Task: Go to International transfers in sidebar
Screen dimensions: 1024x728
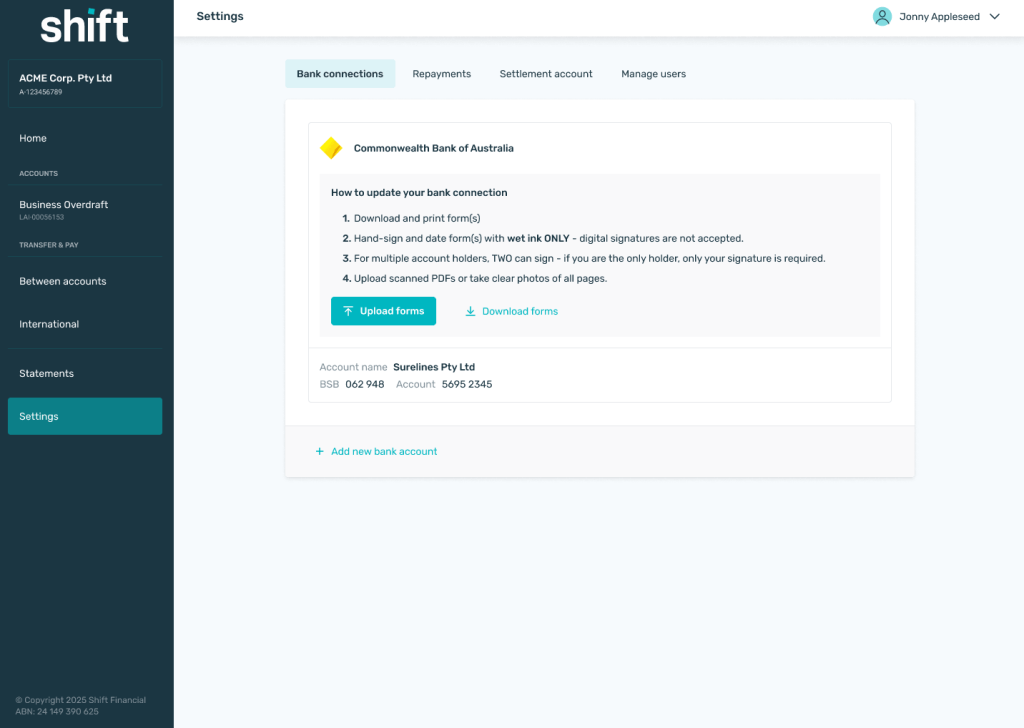Action: tap(85, 324)
